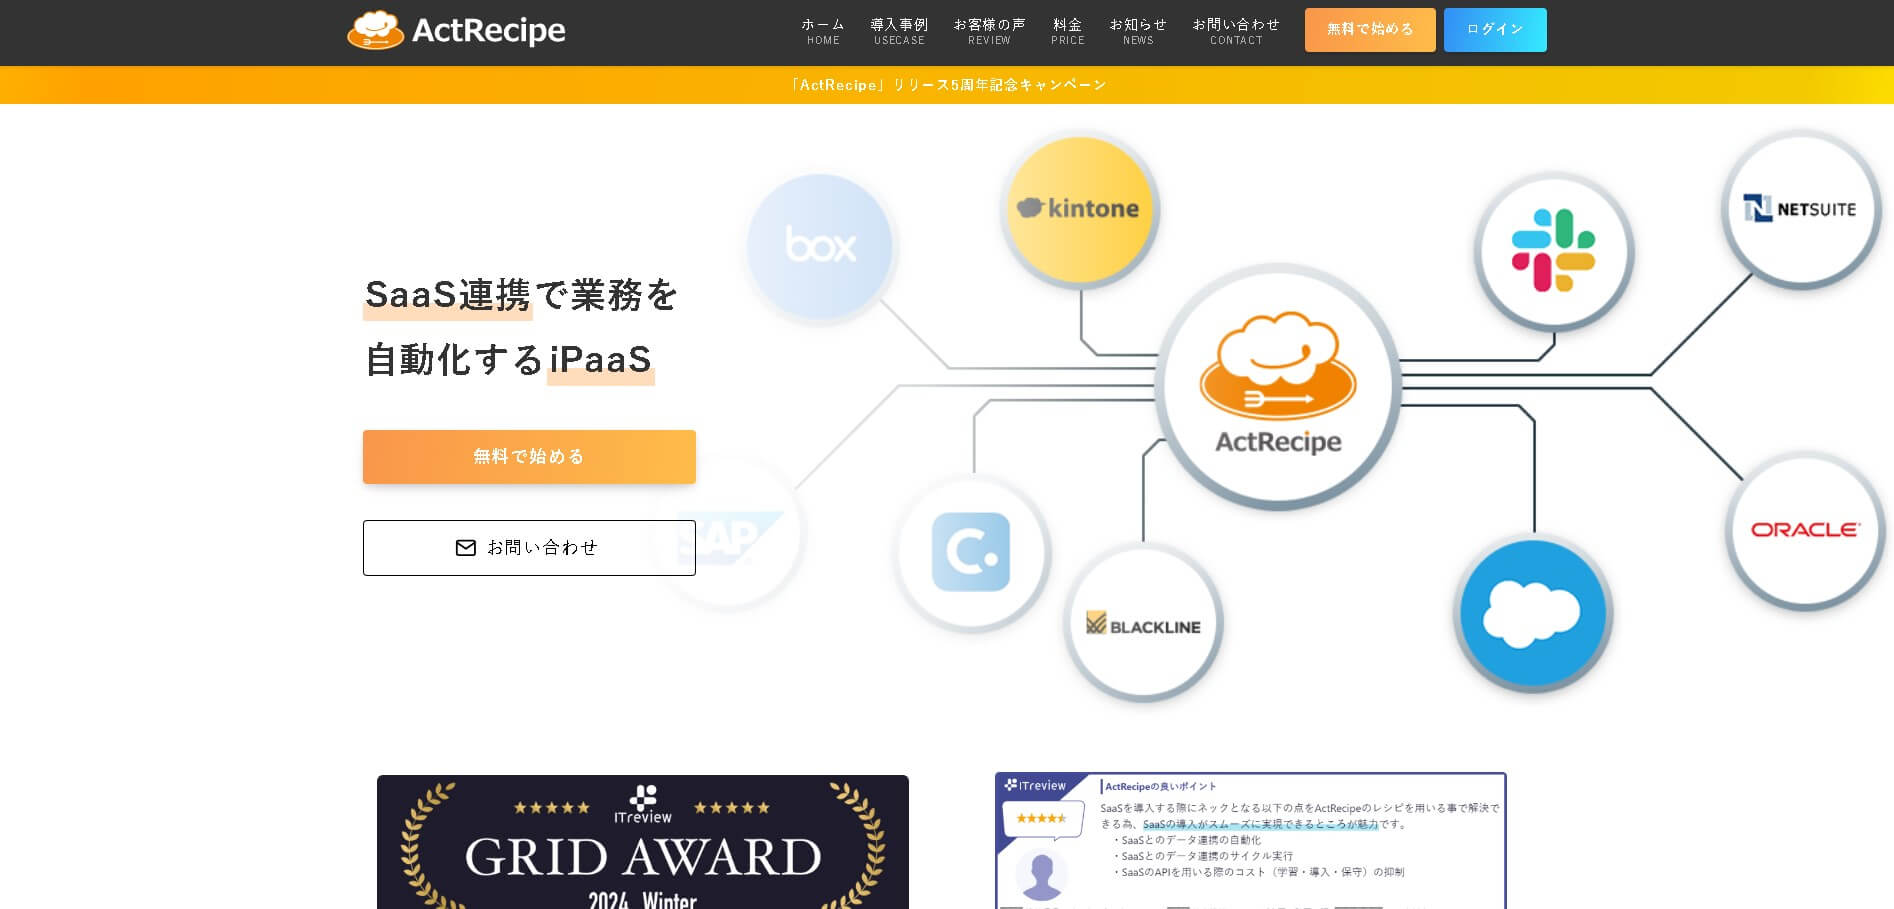Click the faded SAP logo circle

click(x=728, y=534)
